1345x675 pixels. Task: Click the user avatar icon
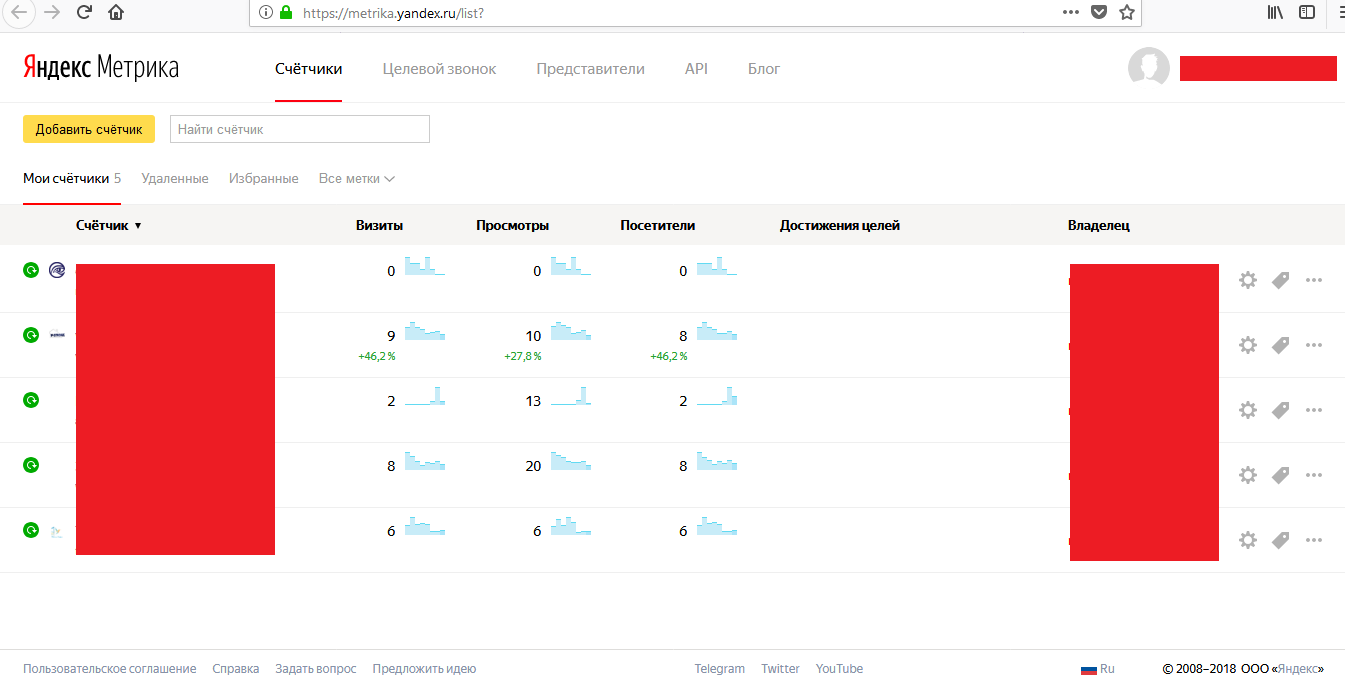[x=1149, y=68]
